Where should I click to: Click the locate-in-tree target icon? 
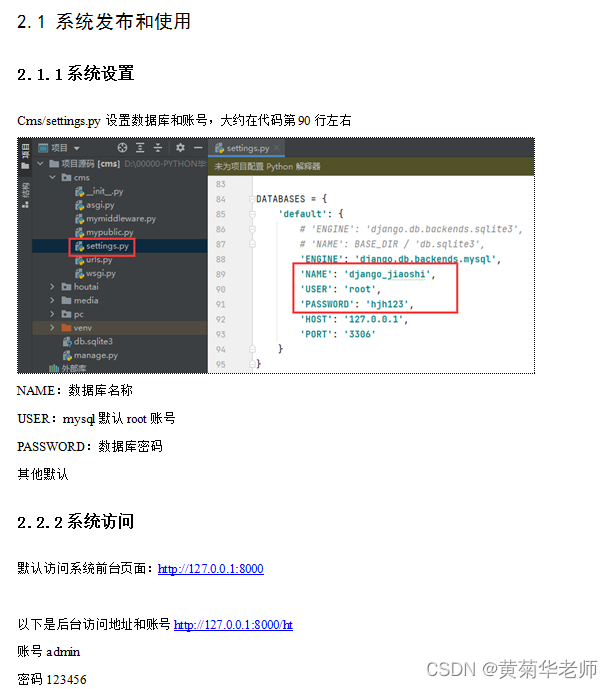click(x=122, y=148)
